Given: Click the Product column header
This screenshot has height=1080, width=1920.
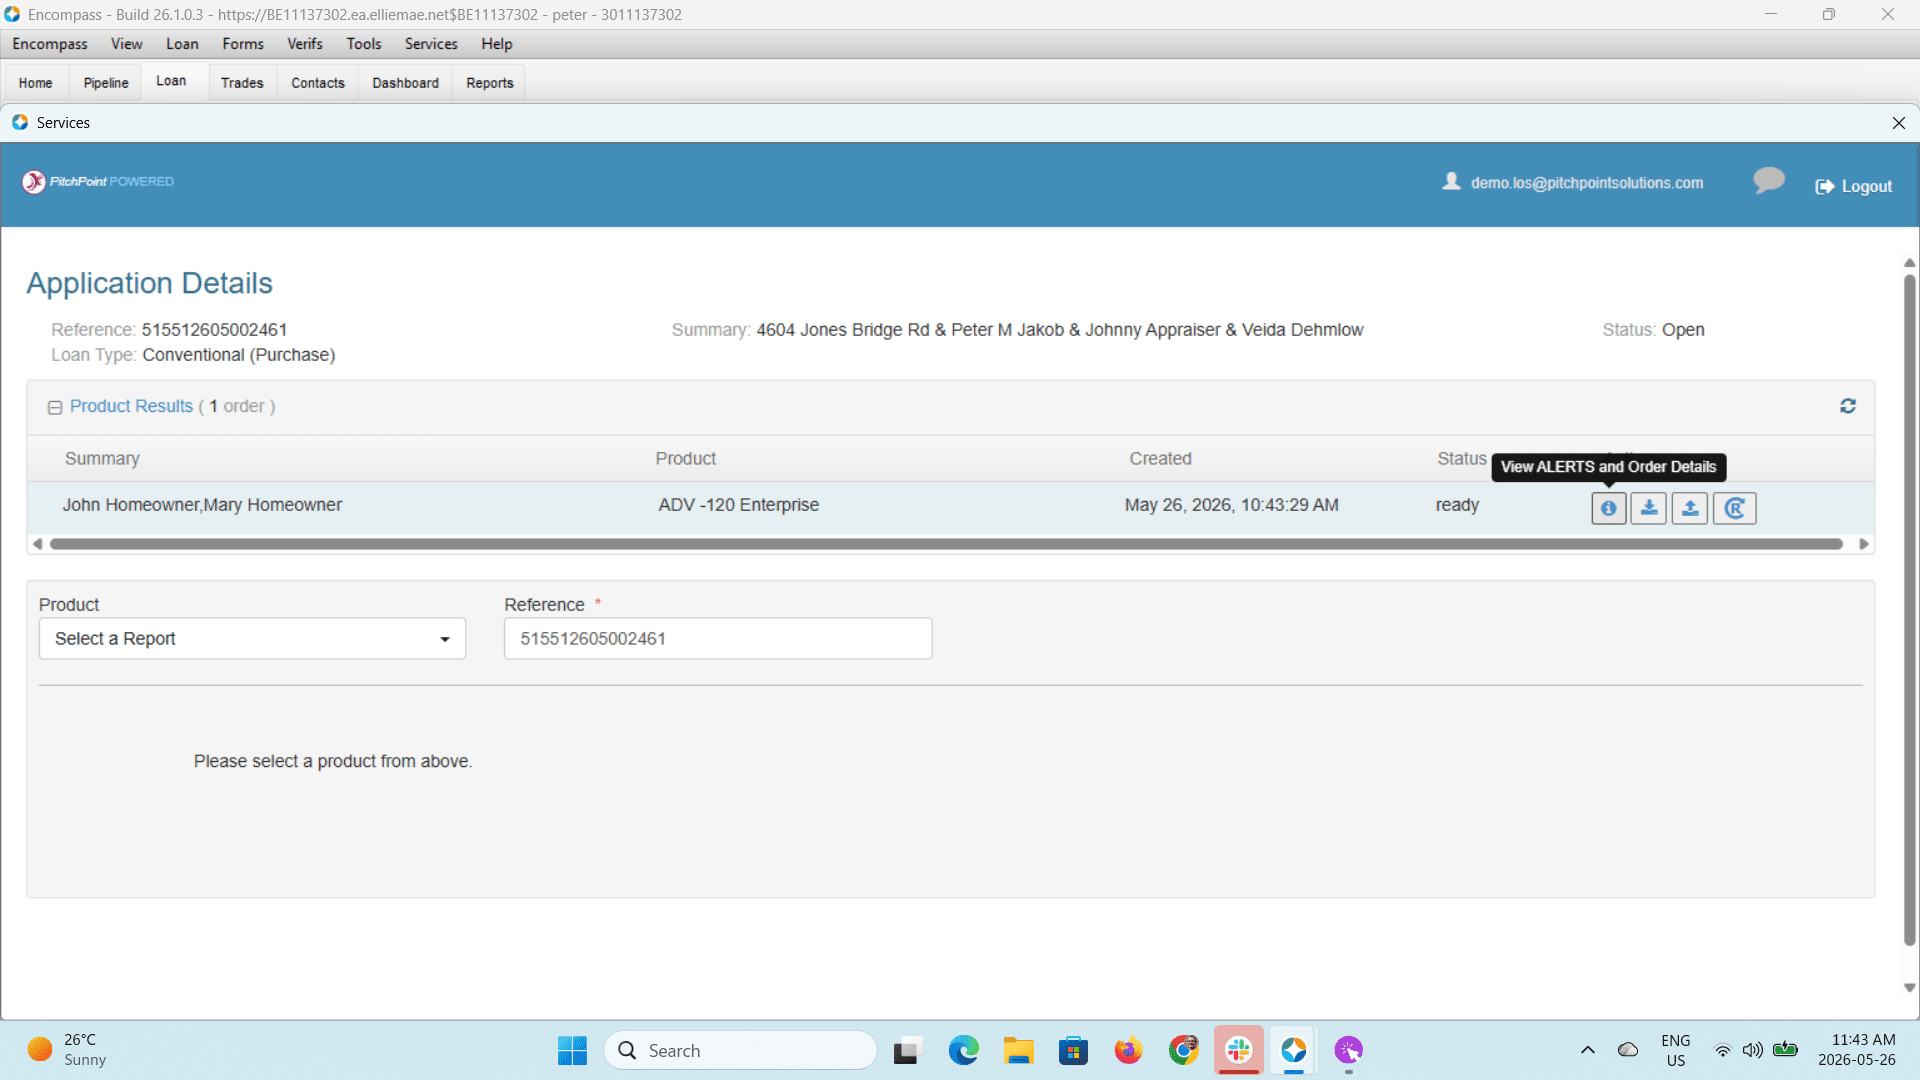Looking at the screenshot, I should [x=685, y=458].
